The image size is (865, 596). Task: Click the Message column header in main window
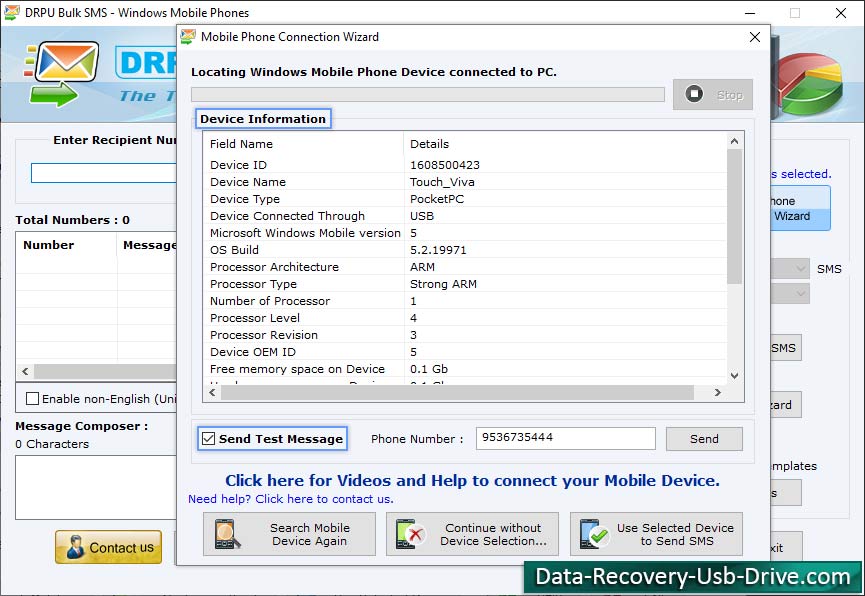147,245
